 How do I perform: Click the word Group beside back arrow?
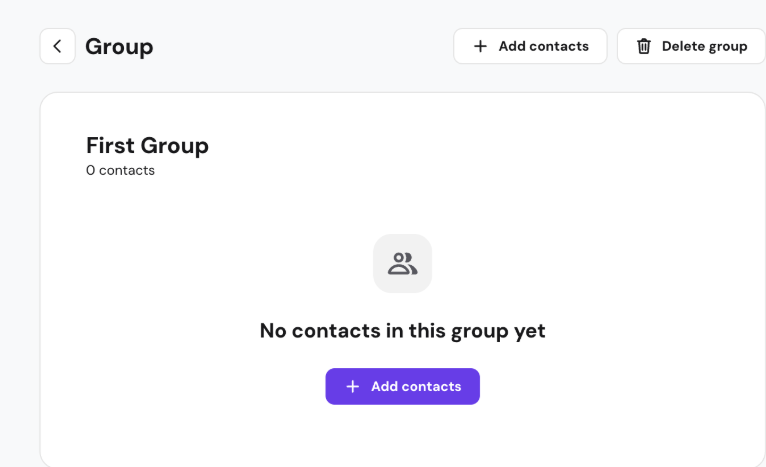tap(119, 46)
